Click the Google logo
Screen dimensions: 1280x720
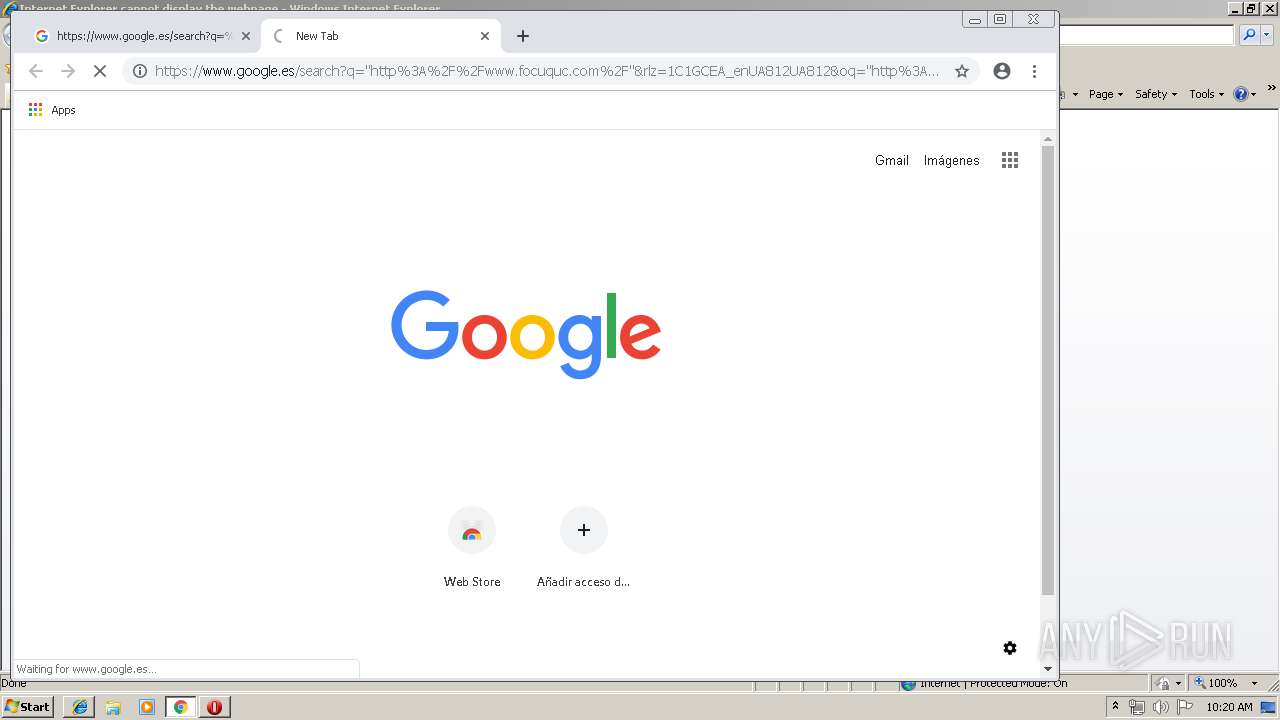(x=526, y=334)
